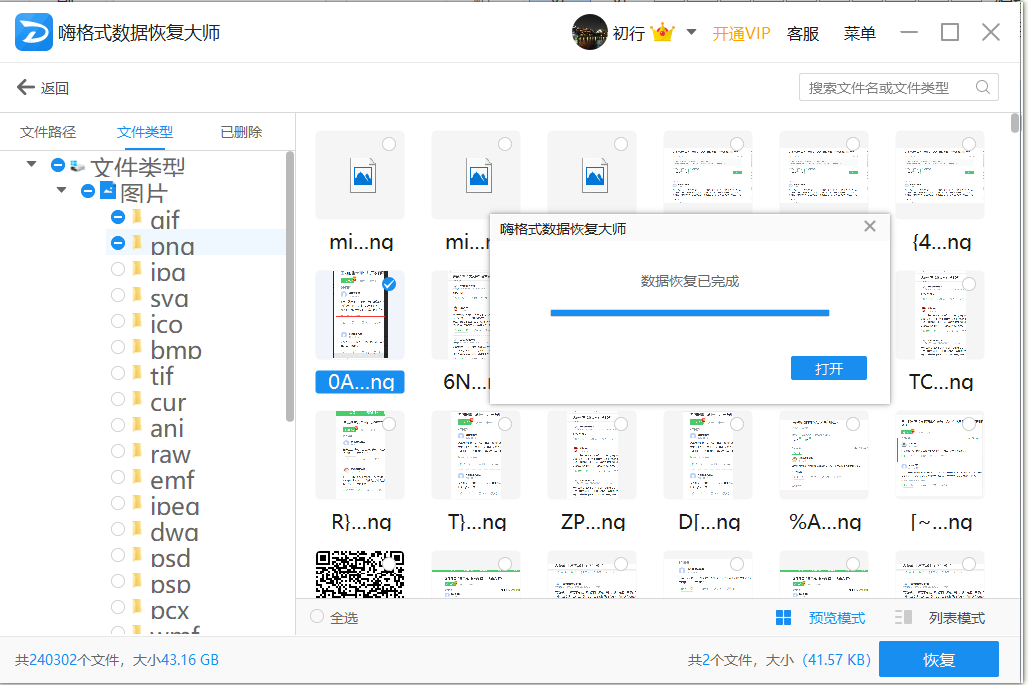The height and width of the screenshot is (685, 1028).
Task: Open the {4...ng thumbnail
Action: (939, 175)
